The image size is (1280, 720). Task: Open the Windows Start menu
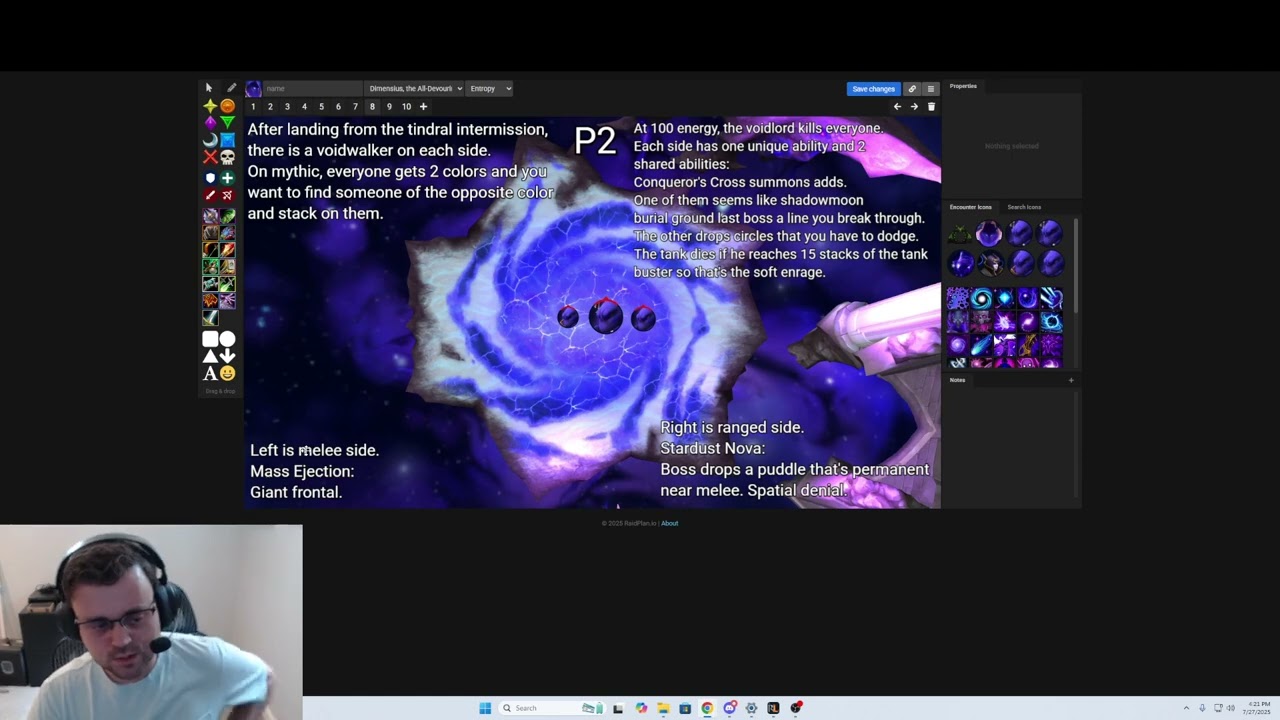click(x=485, y=708)
